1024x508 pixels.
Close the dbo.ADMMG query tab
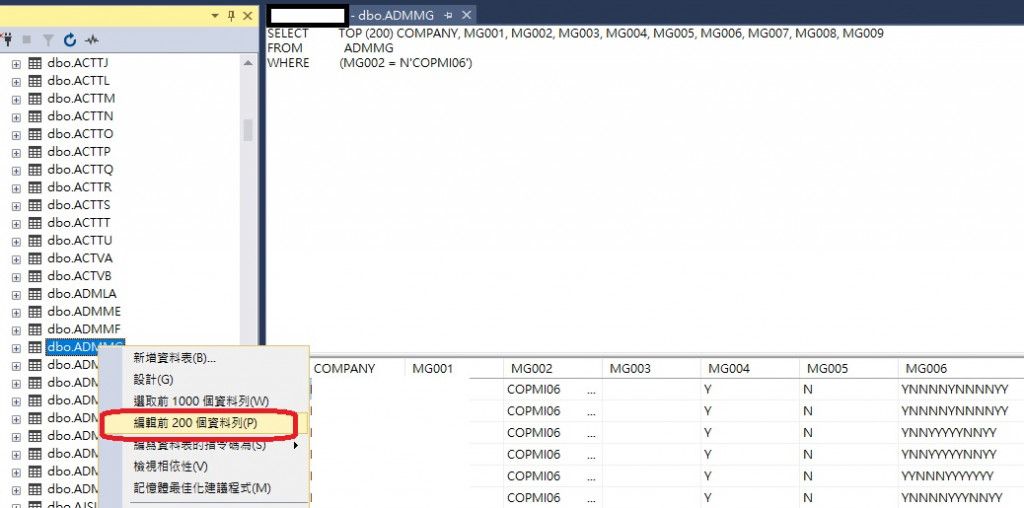click(x=466, y=15)
